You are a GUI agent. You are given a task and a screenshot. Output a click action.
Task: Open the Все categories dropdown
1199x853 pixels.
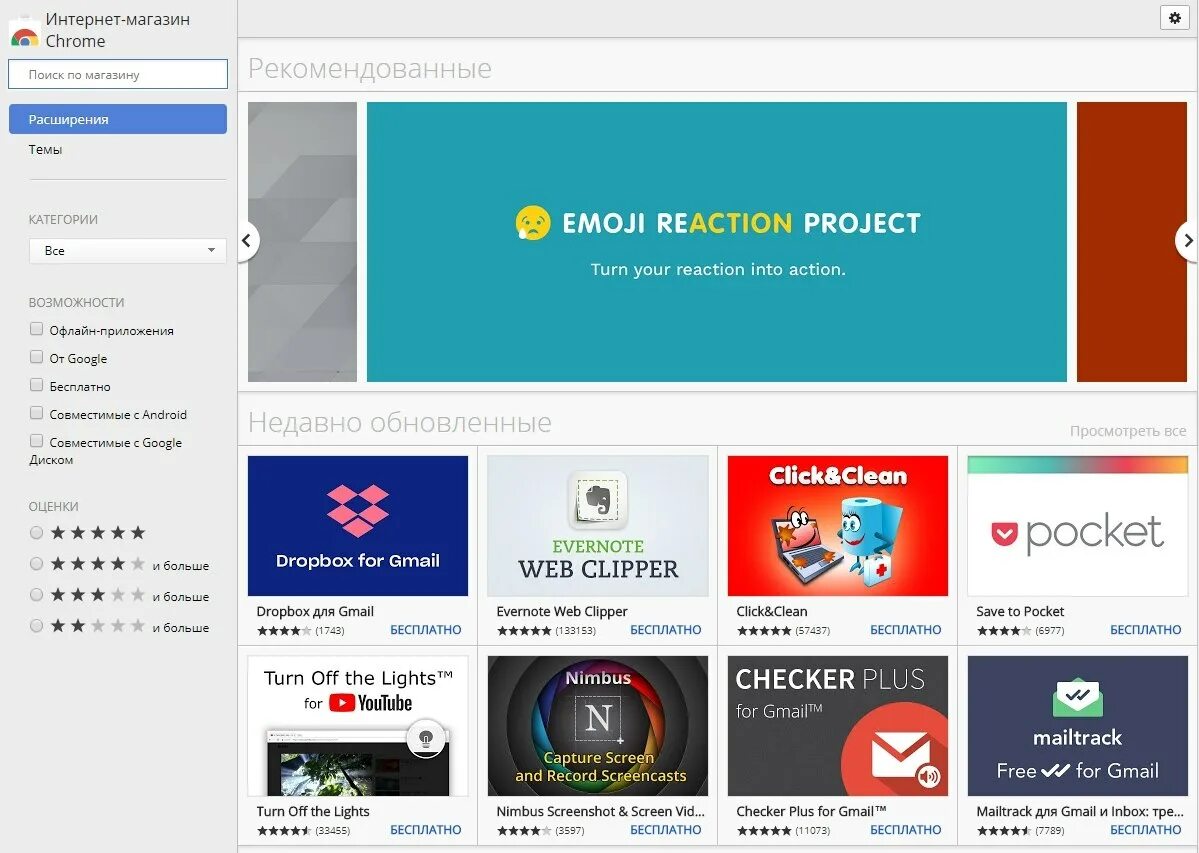[128, 251]
